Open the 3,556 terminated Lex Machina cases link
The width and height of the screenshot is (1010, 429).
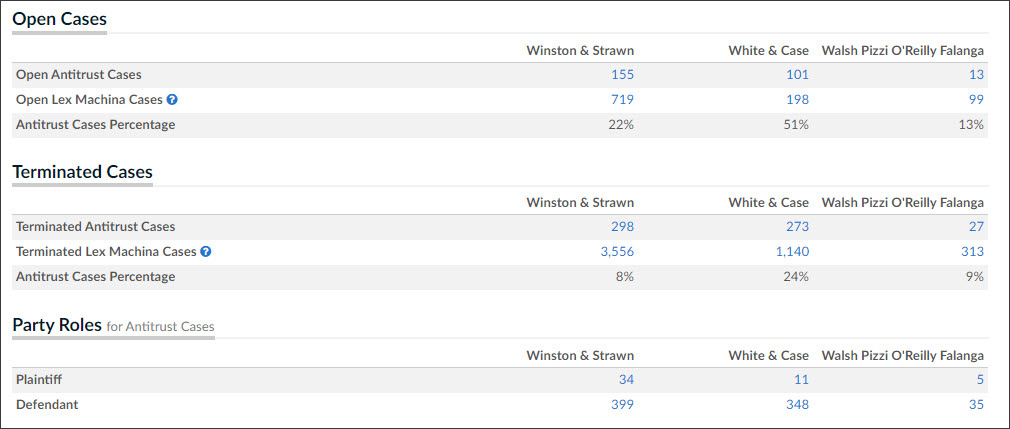coord(617,252)
